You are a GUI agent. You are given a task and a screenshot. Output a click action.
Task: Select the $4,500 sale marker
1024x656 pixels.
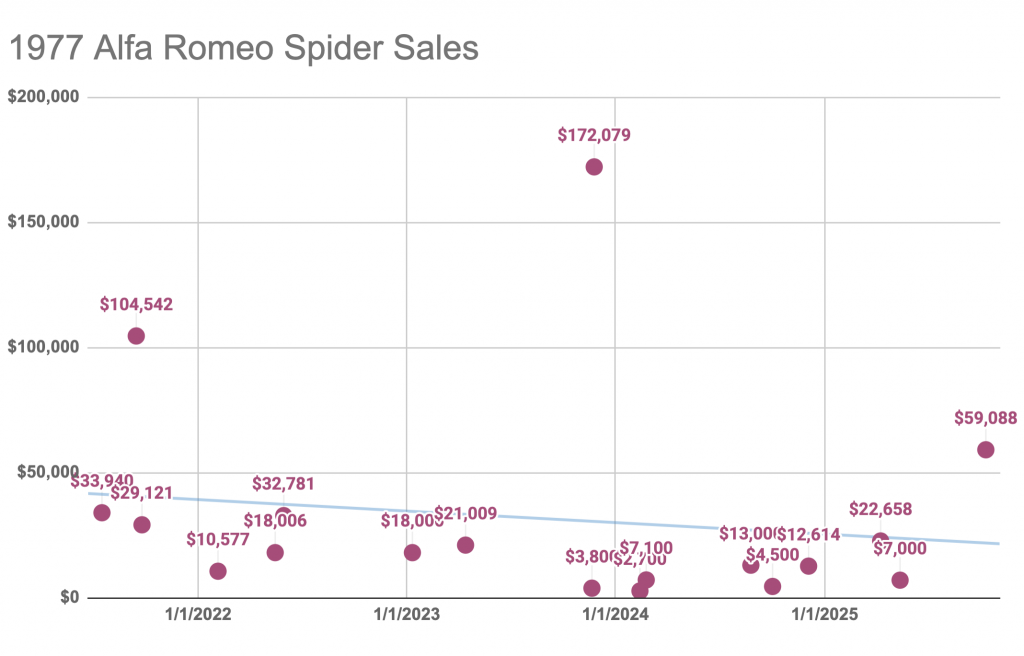coord(772,586)
